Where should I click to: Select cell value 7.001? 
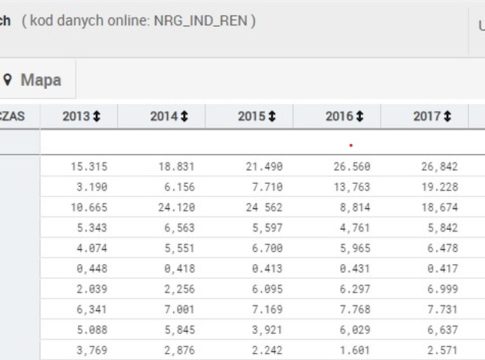coord(180,309)
